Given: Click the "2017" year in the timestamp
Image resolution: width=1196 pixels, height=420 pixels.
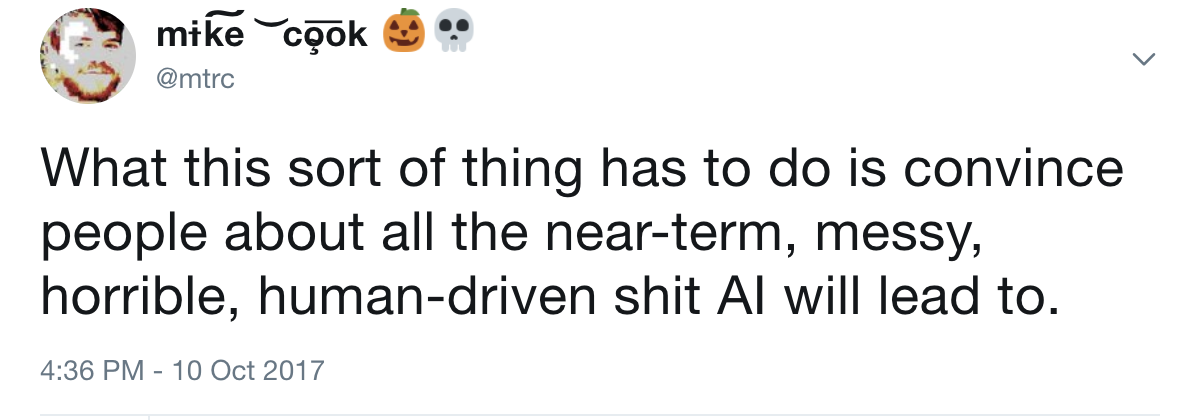Looking at the screenshot, I should point(294,371).
